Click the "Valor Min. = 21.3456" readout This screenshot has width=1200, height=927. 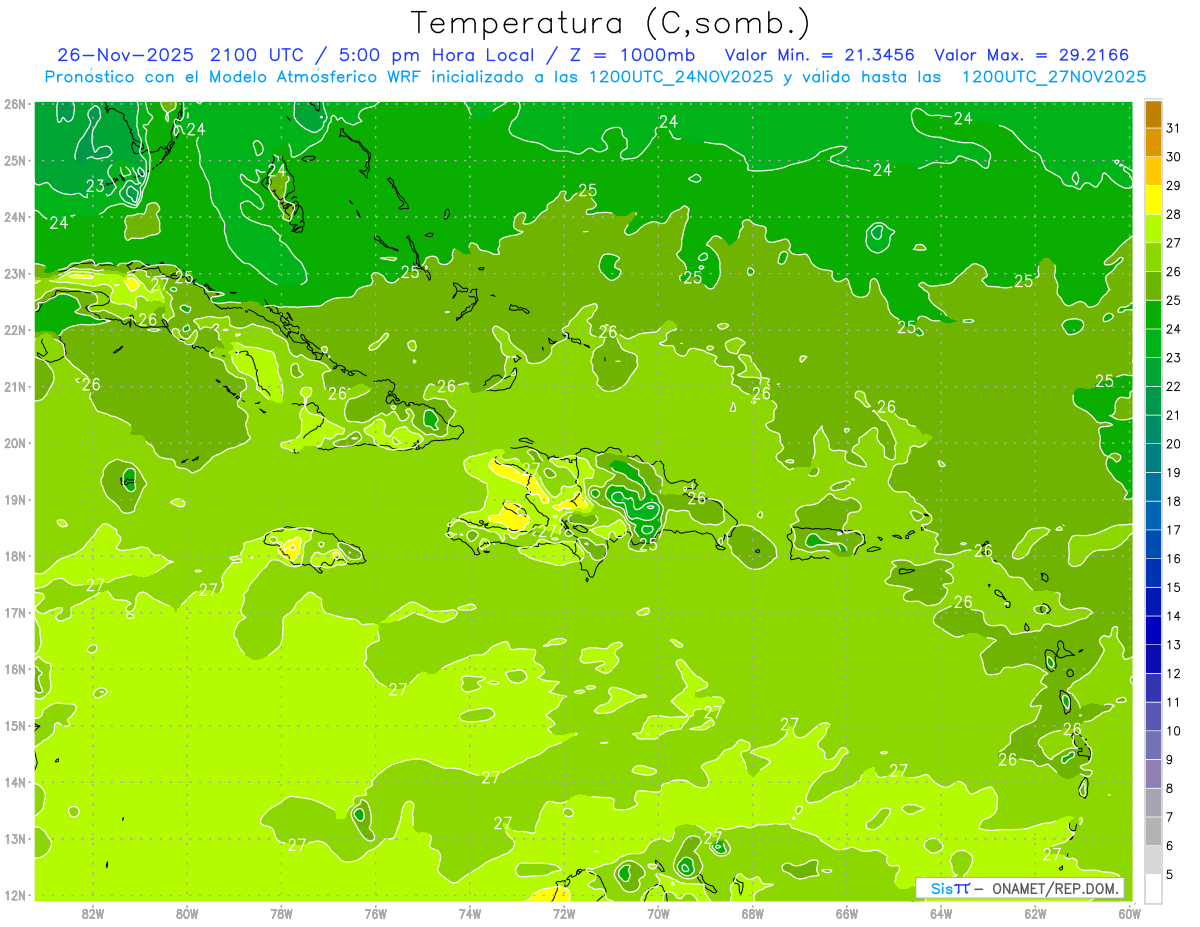[x=821, y=55]
